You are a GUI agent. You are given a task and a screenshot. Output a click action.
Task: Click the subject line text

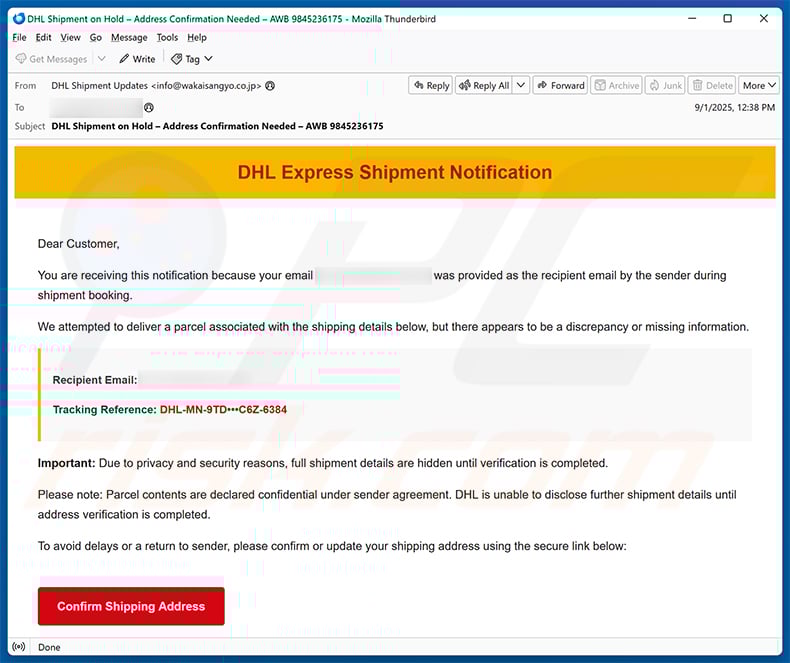(217, 126)
